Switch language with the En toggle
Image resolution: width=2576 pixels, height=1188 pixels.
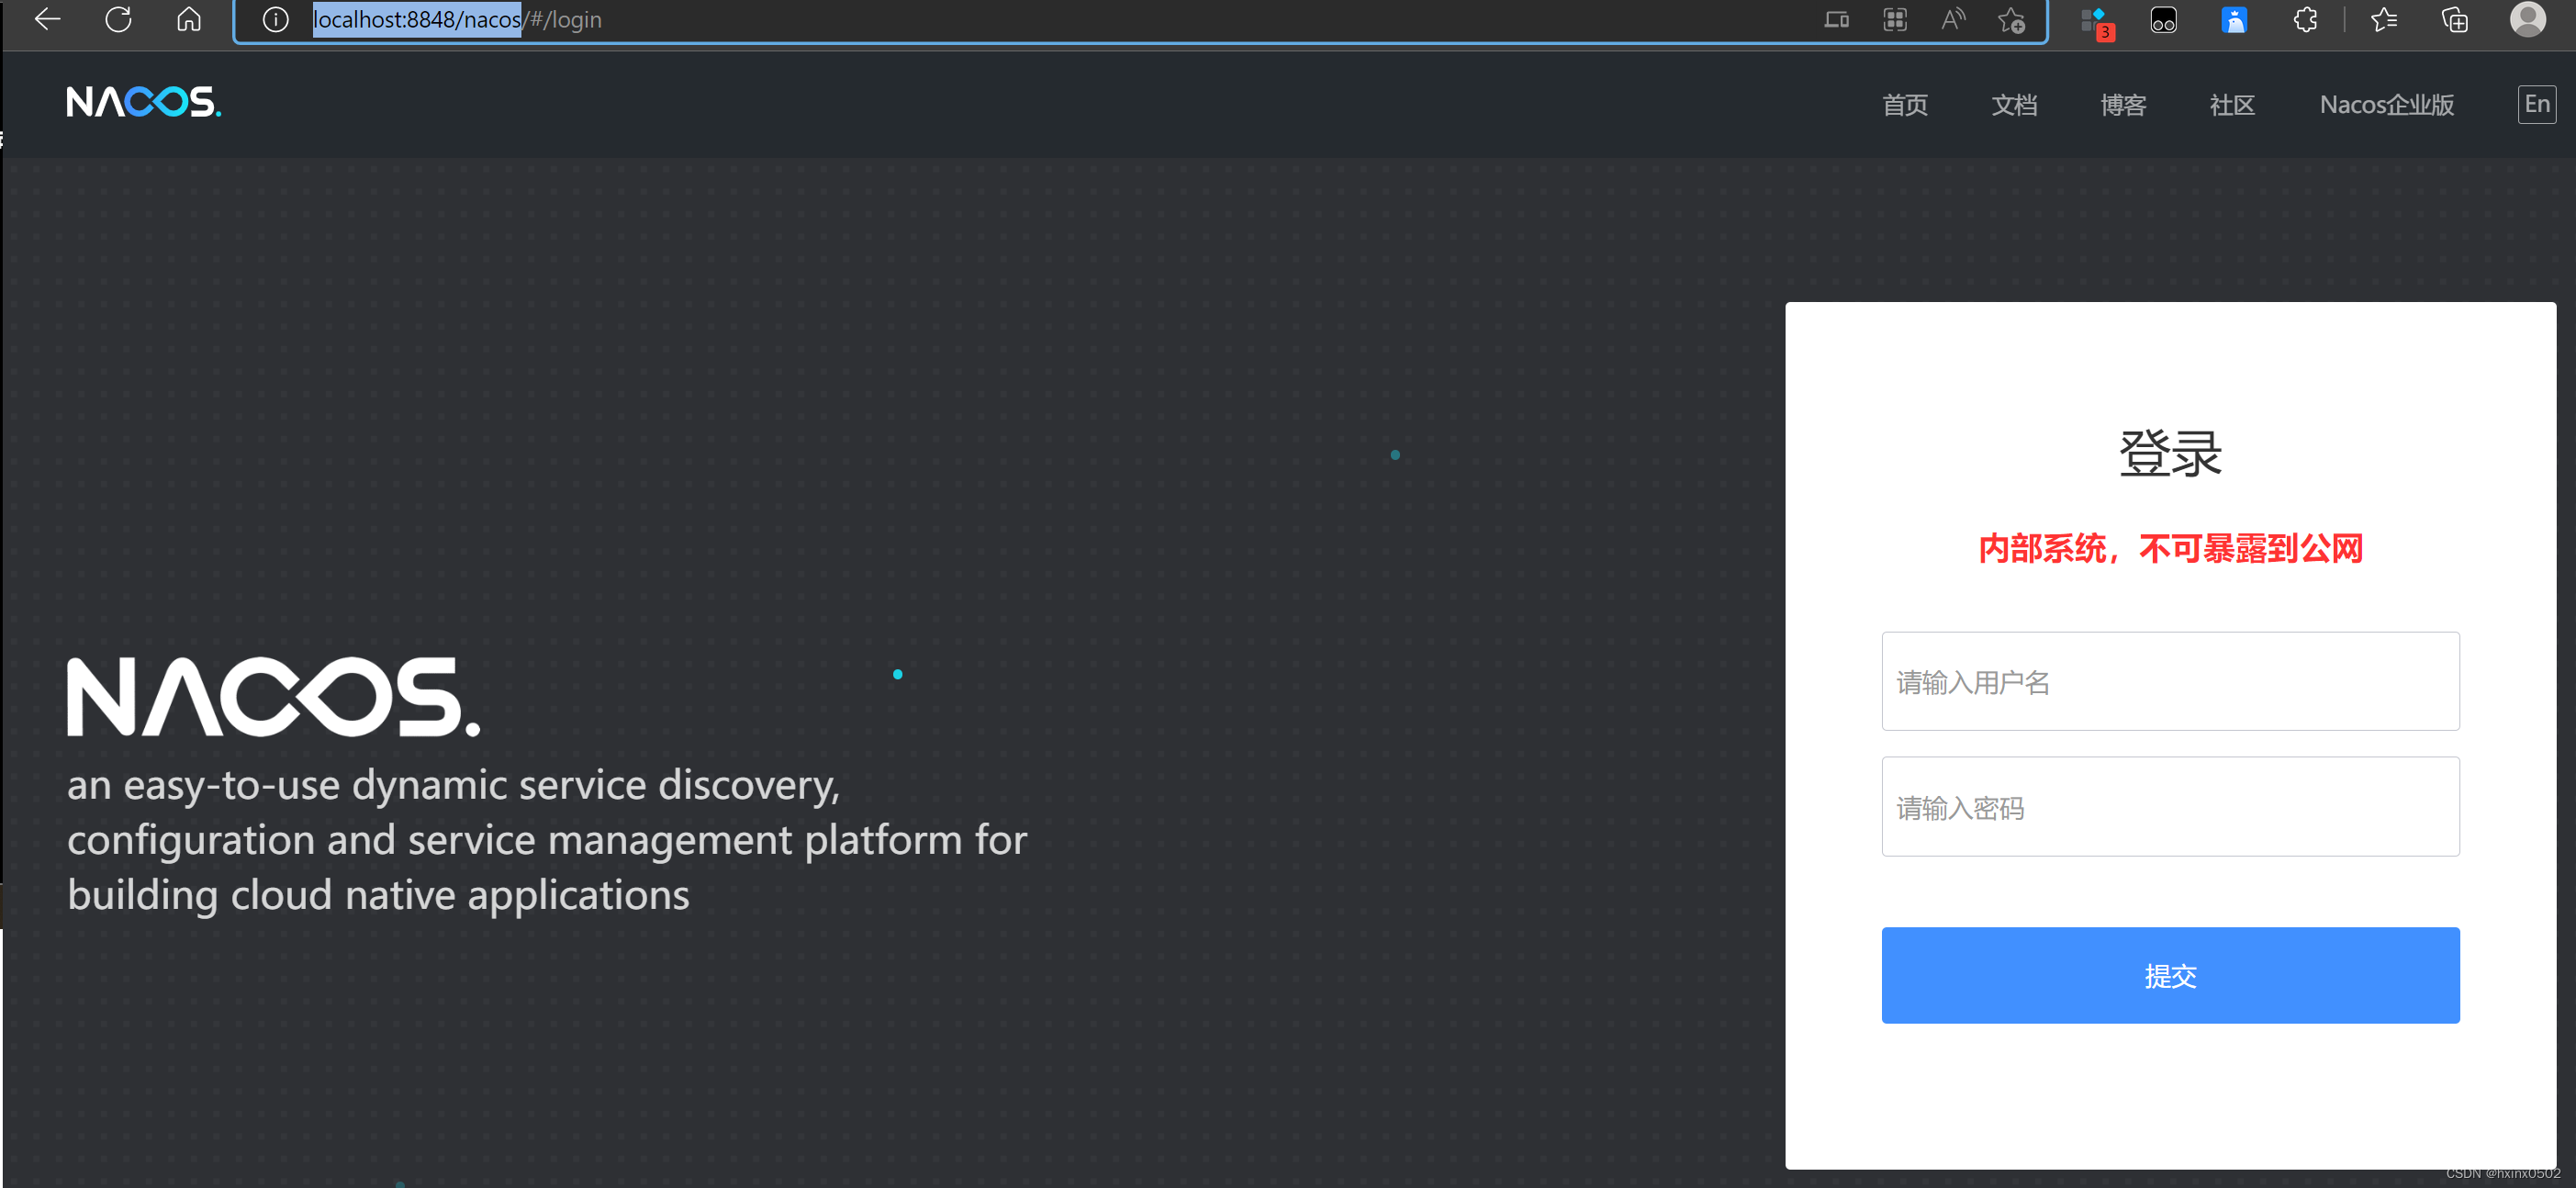tap(2536, 104)
